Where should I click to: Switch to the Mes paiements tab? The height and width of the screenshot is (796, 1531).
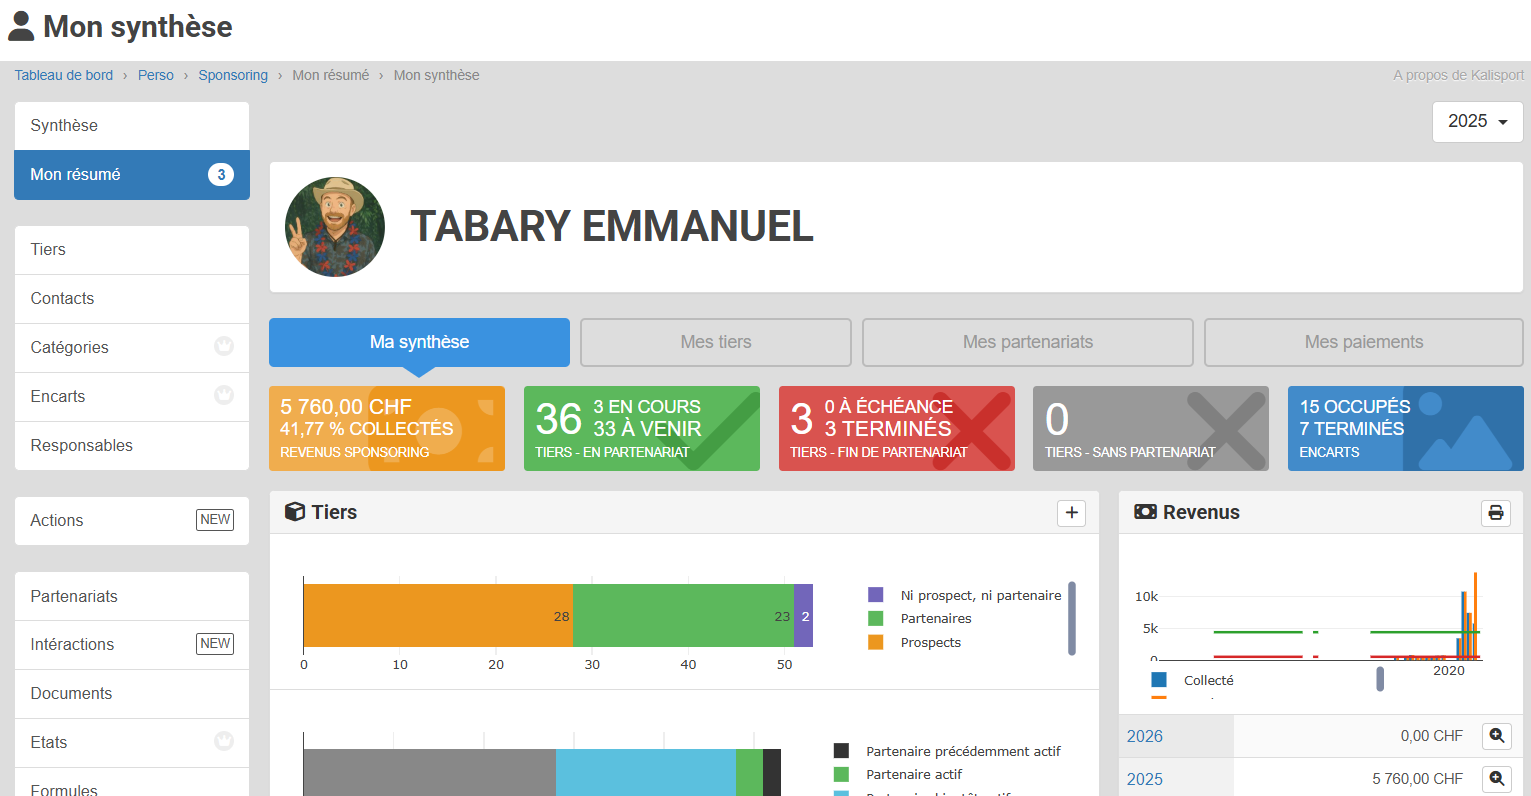coord(1363,342)
